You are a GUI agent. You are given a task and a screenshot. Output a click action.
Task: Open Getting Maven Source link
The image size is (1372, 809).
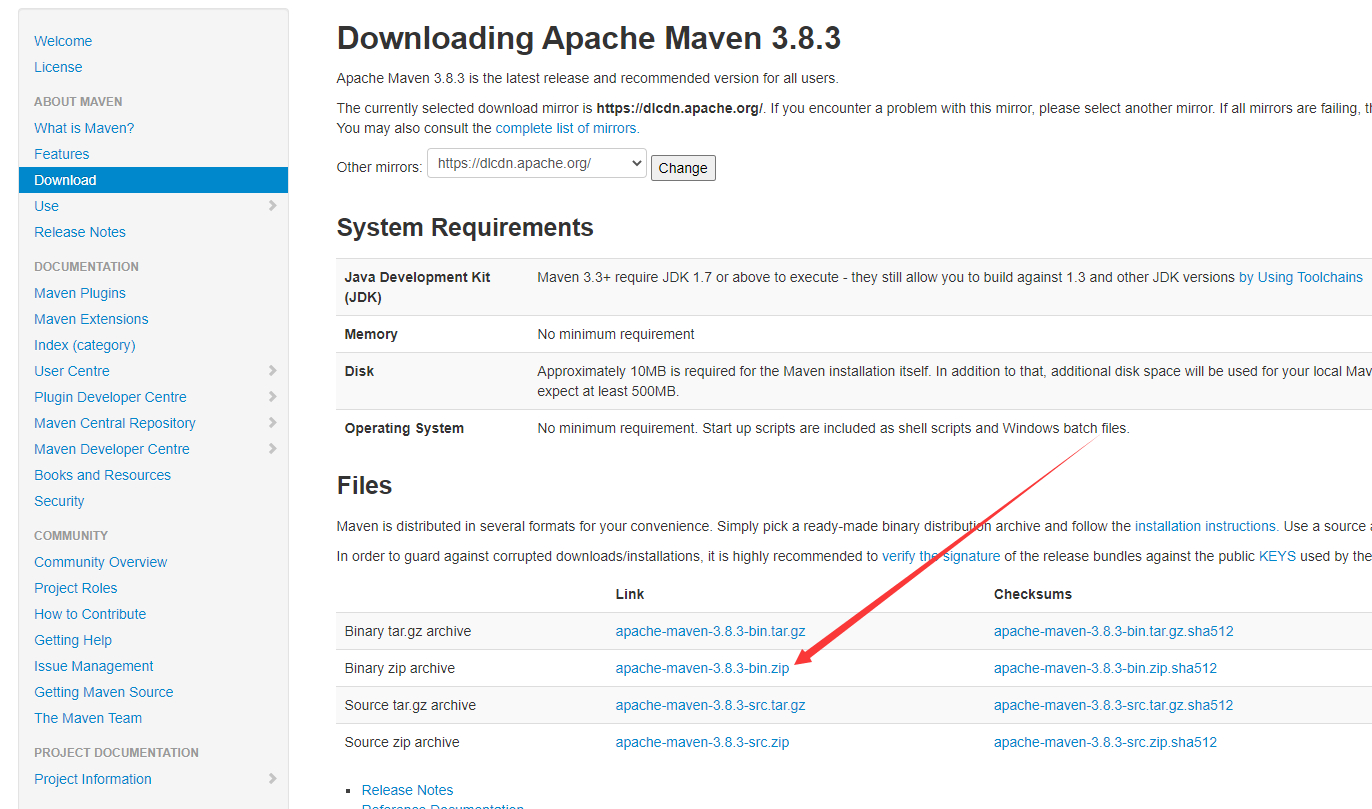tap(104, 692)
